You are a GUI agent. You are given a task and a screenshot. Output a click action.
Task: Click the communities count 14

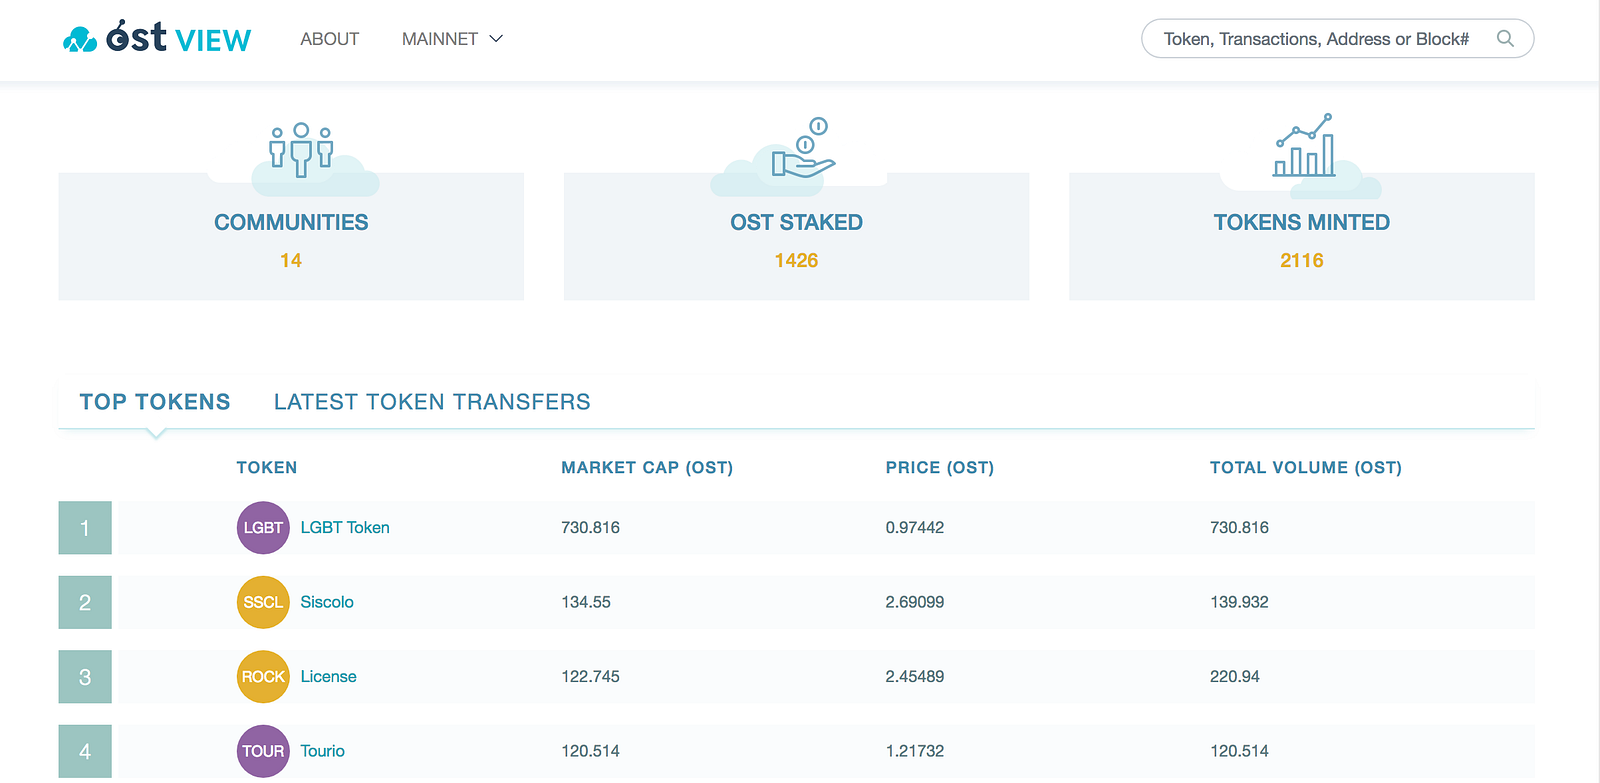point(291,261)
